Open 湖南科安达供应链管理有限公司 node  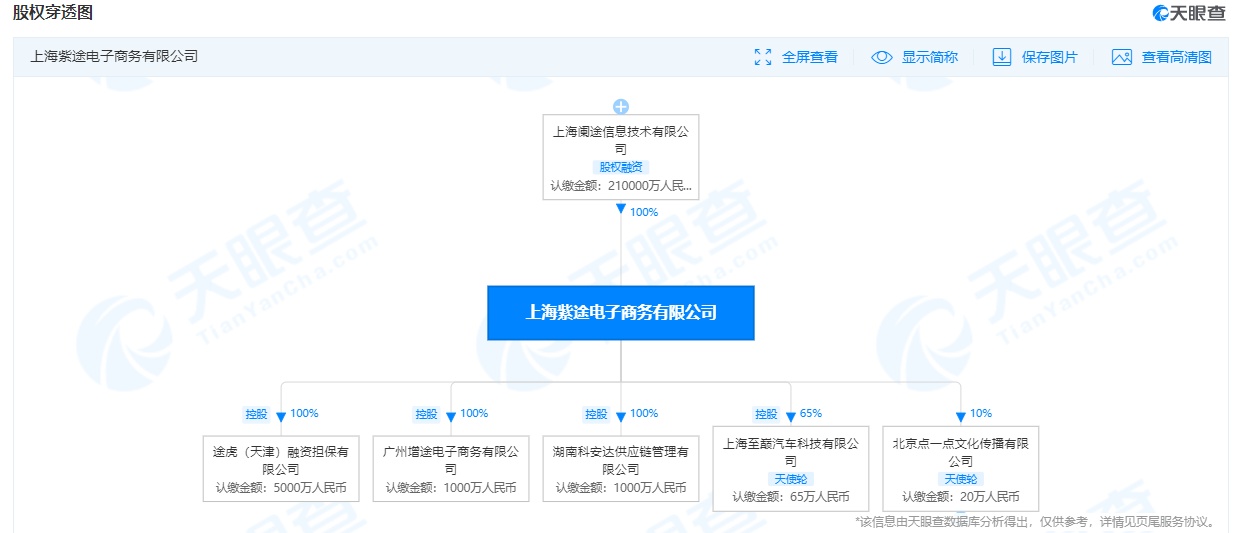point(621,468)
